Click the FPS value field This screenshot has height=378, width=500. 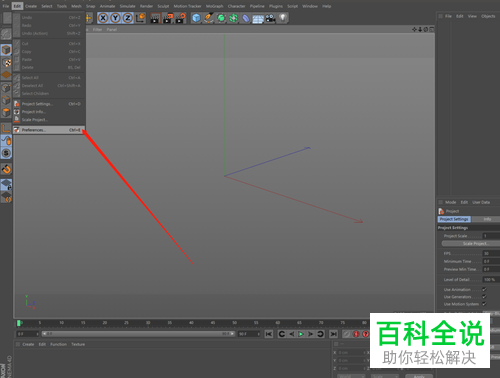tap(491, 254)
